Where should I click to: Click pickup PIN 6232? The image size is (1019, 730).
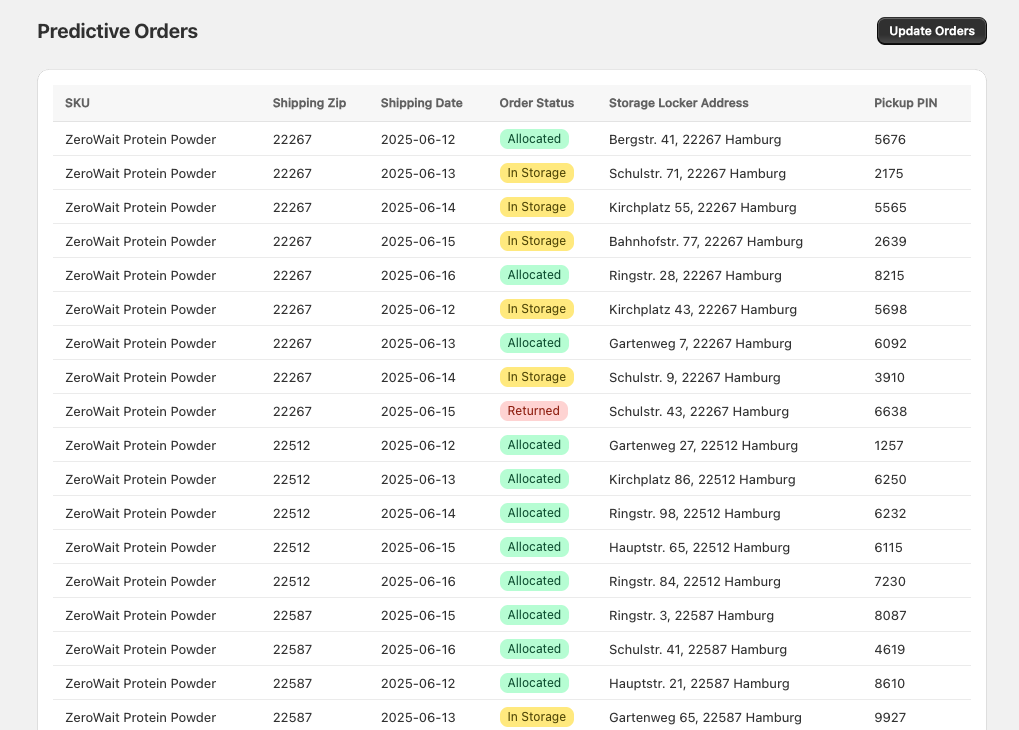(x=890, y=514)
